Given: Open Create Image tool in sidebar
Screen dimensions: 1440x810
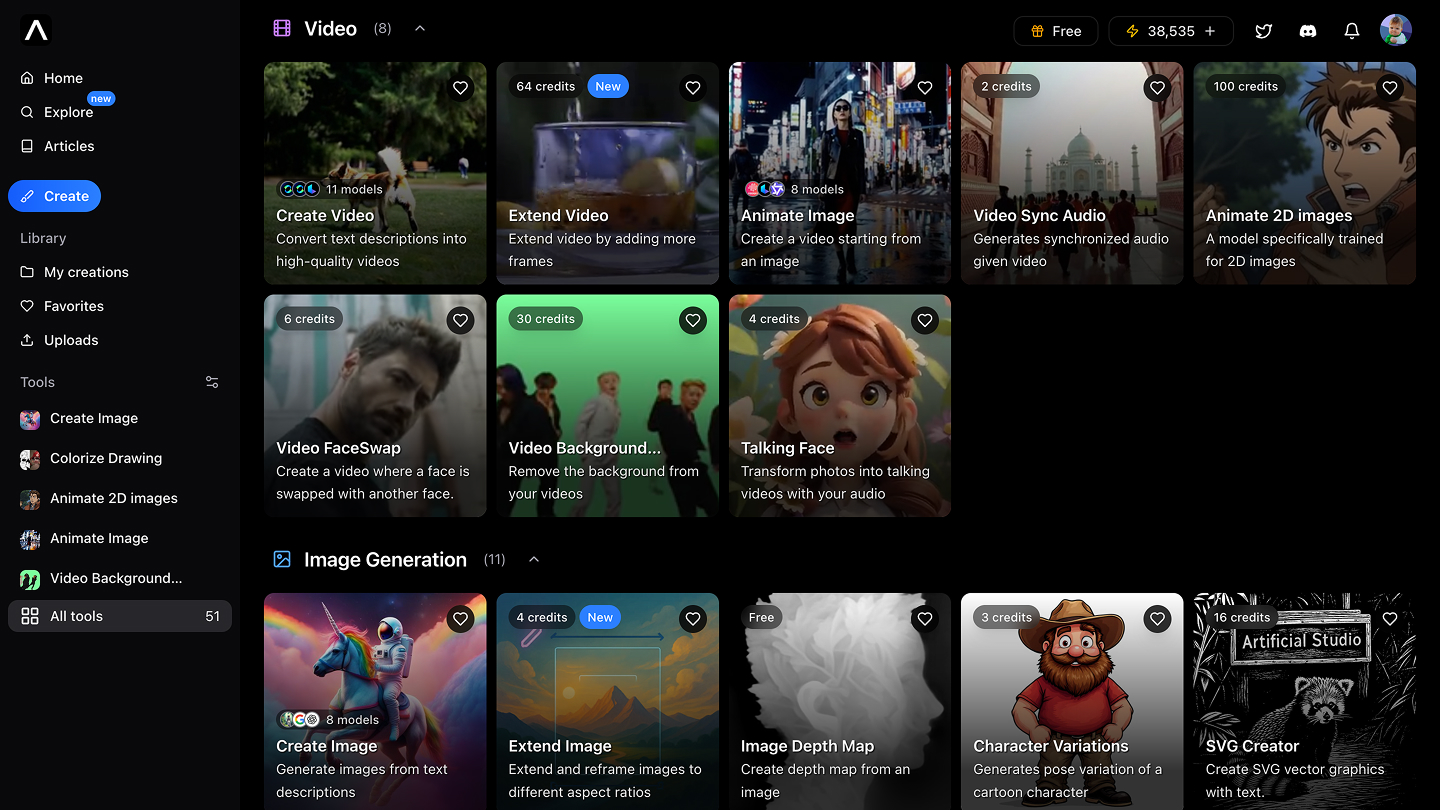Looking at the screenshot, I should 120,418.
